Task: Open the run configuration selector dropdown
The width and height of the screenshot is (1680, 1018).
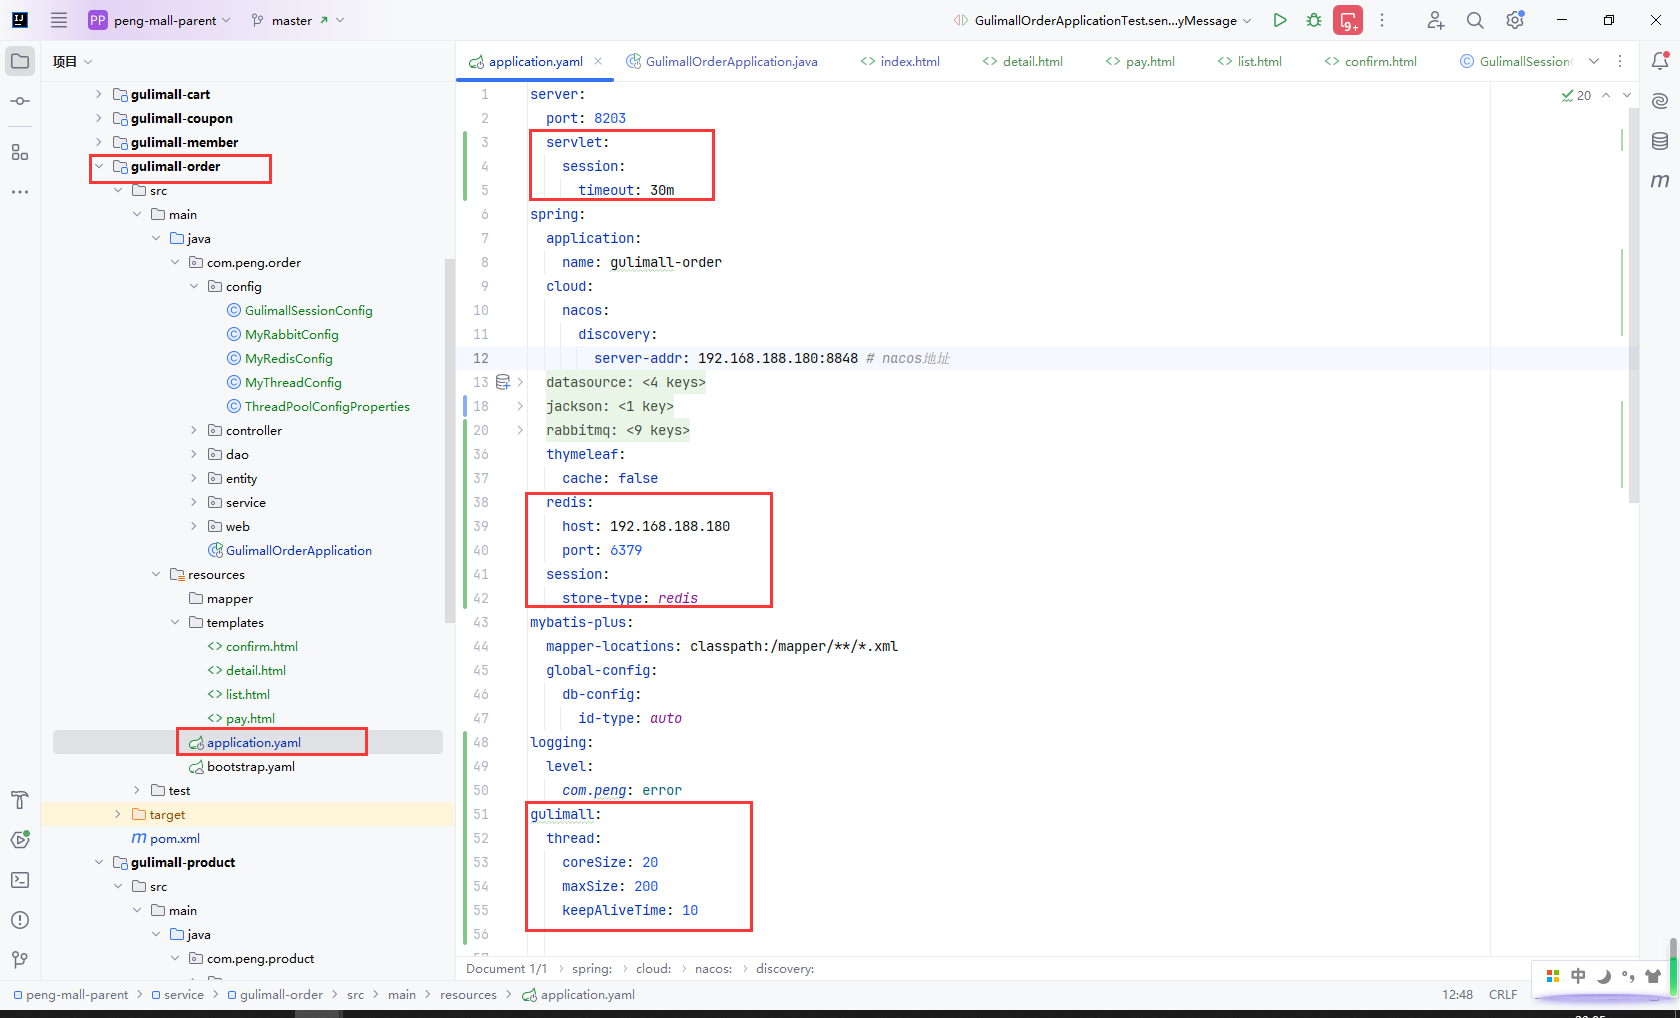Action: pyautogui.click(x=1103, y=20)
